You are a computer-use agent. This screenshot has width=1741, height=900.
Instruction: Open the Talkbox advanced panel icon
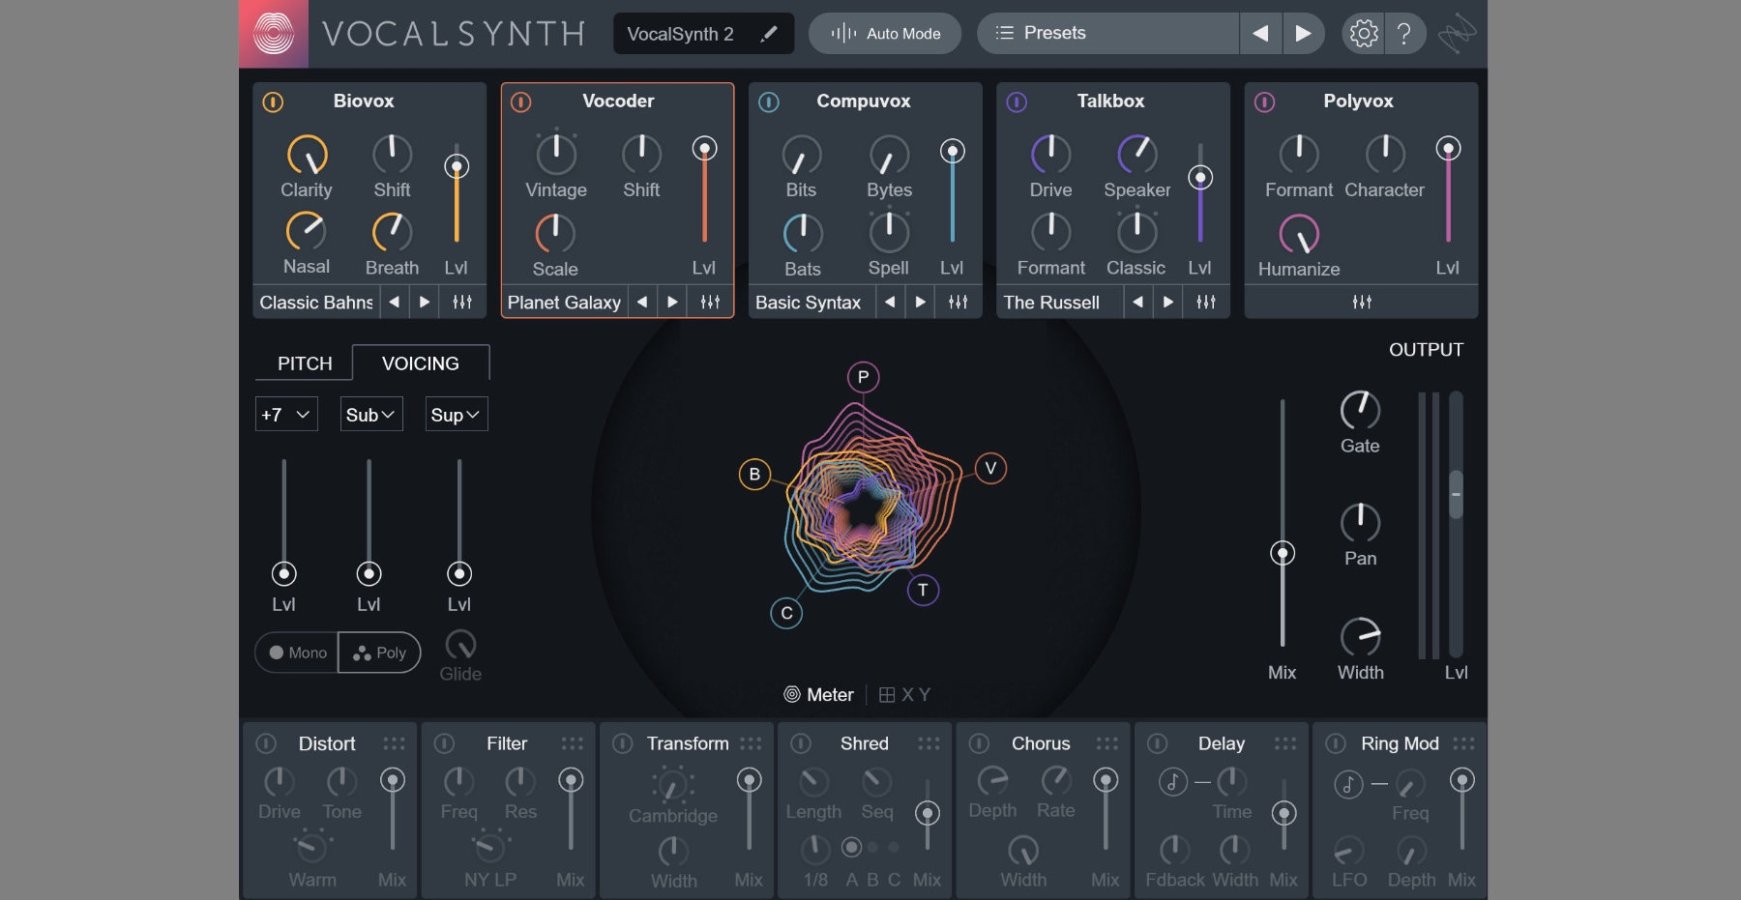tap(1205, 301)
